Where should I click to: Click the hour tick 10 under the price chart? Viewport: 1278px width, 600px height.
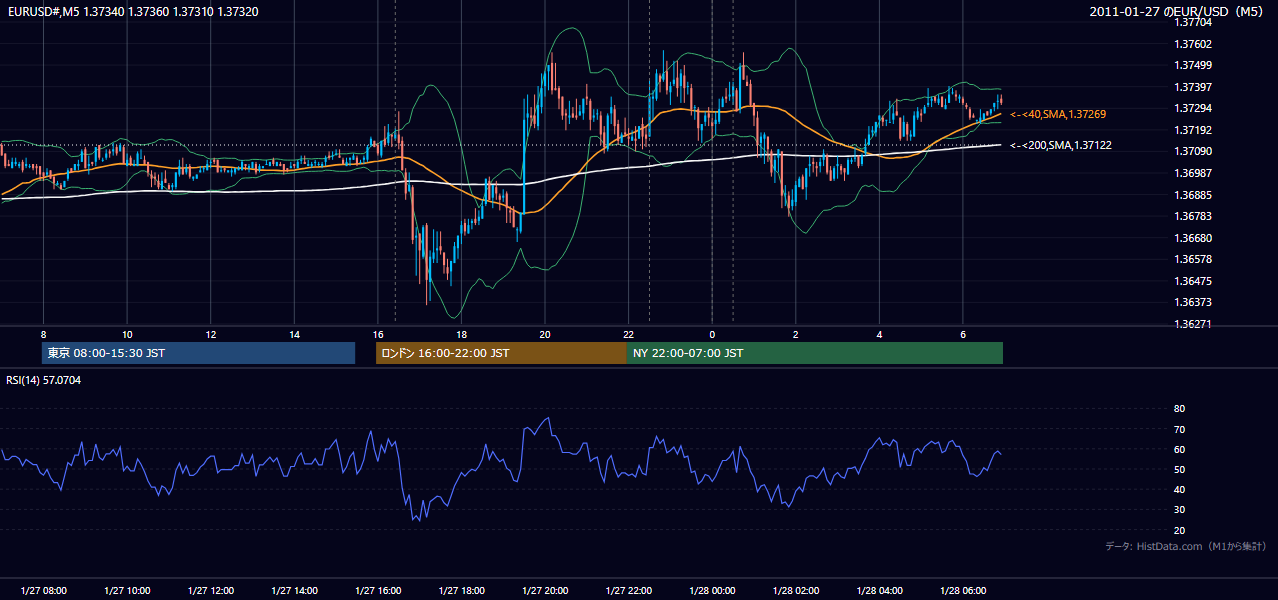coord(127,334)
